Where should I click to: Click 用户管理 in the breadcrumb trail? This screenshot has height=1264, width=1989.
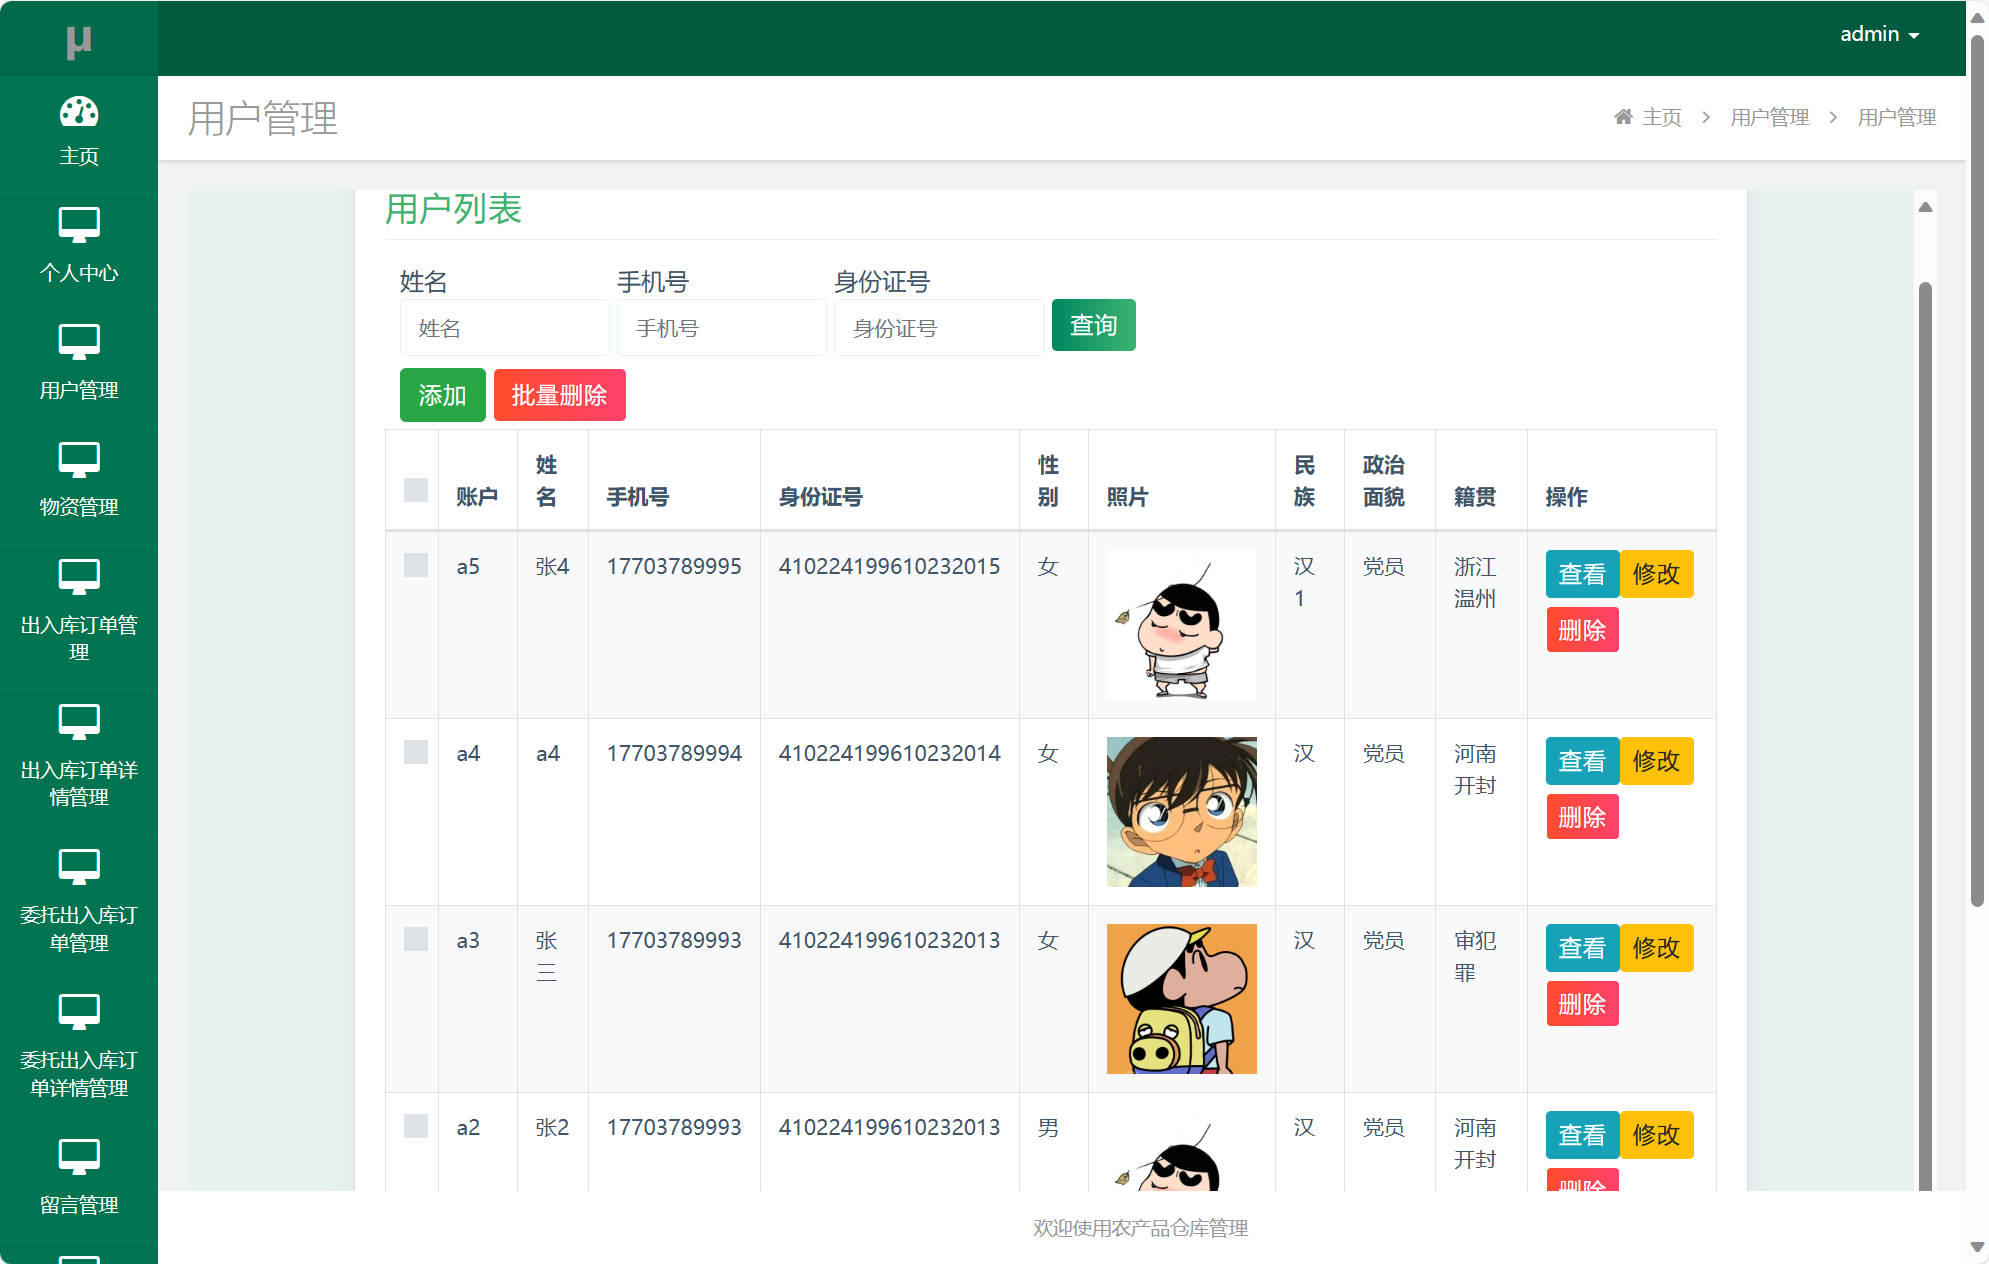[1768, 117]
